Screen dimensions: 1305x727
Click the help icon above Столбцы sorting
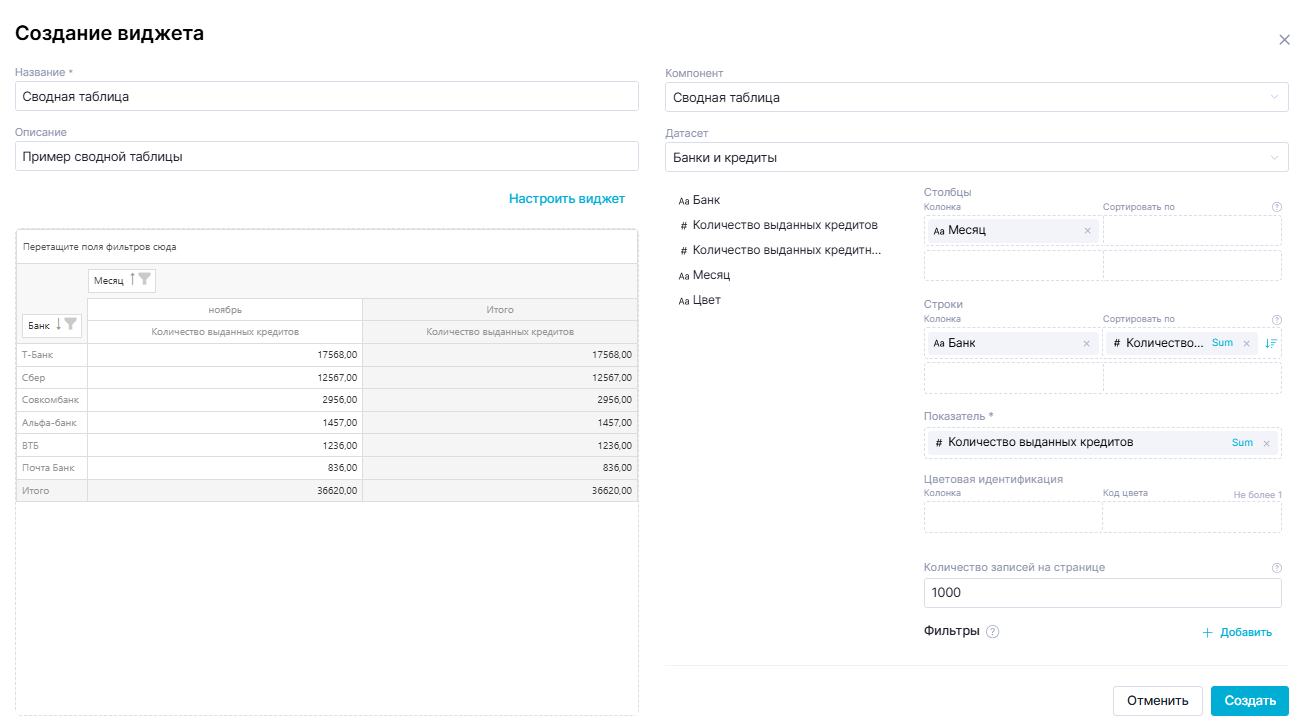[1276, 207]
